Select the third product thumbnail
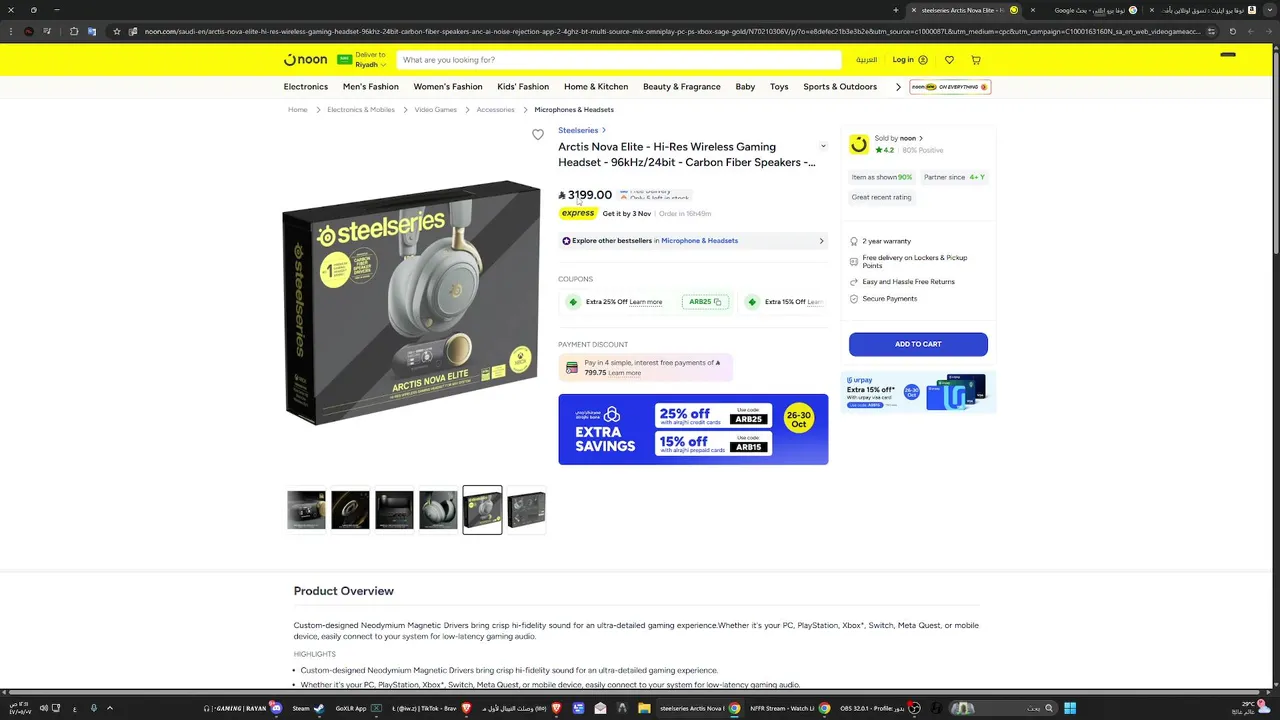This screenshot has height=720, width=1280. (x=394, y=510)
